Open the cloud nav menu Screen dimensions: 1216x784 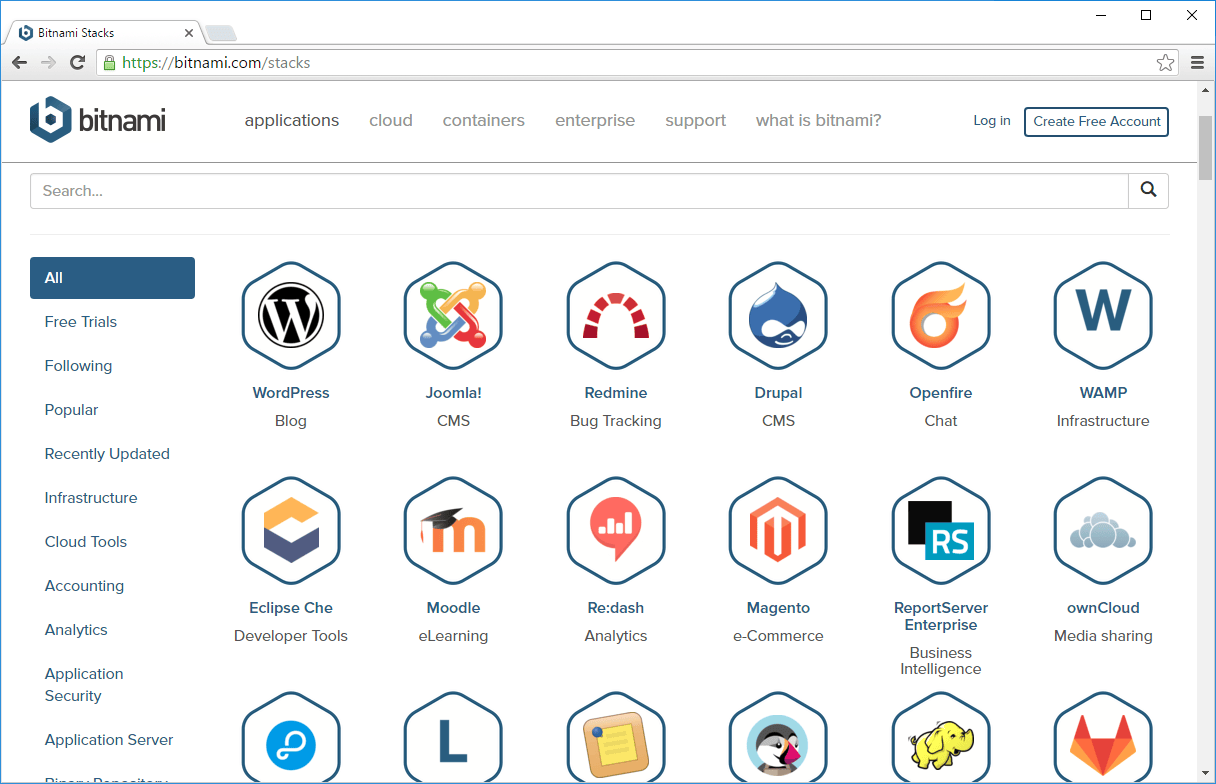[391, 121]
